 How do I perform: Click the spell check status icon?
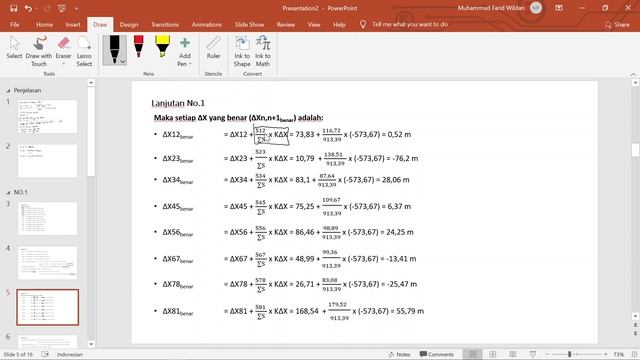[45, 354]
